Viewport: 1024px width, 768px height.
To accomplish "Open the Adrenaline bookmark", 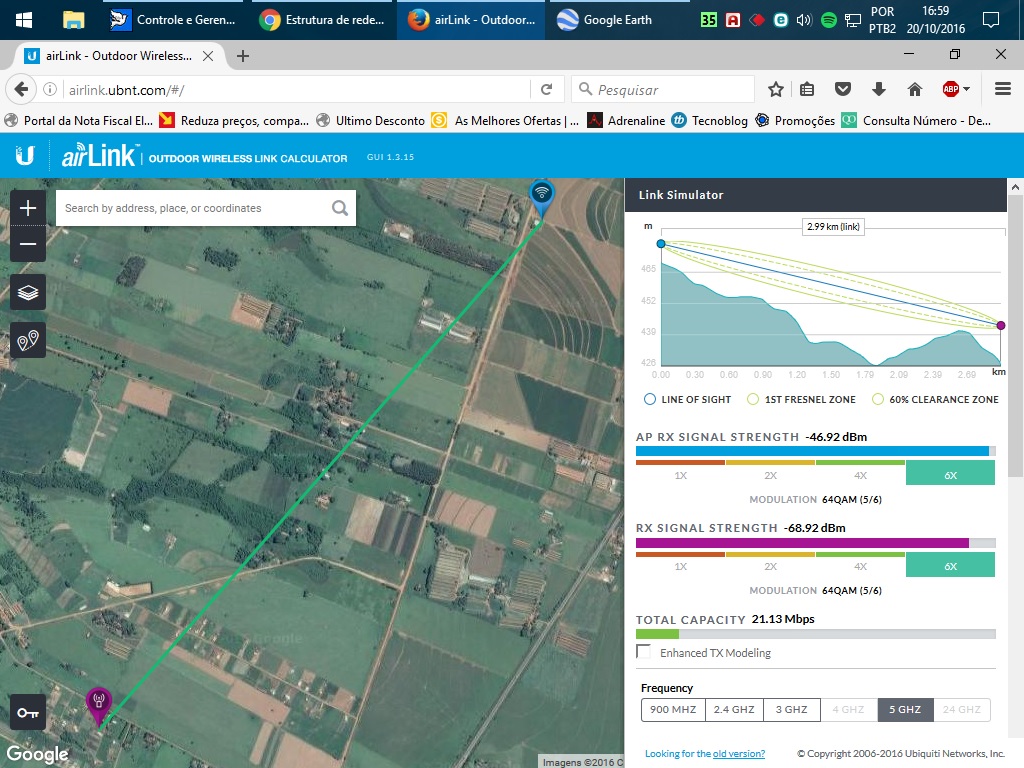I will [x=626, y=121].
